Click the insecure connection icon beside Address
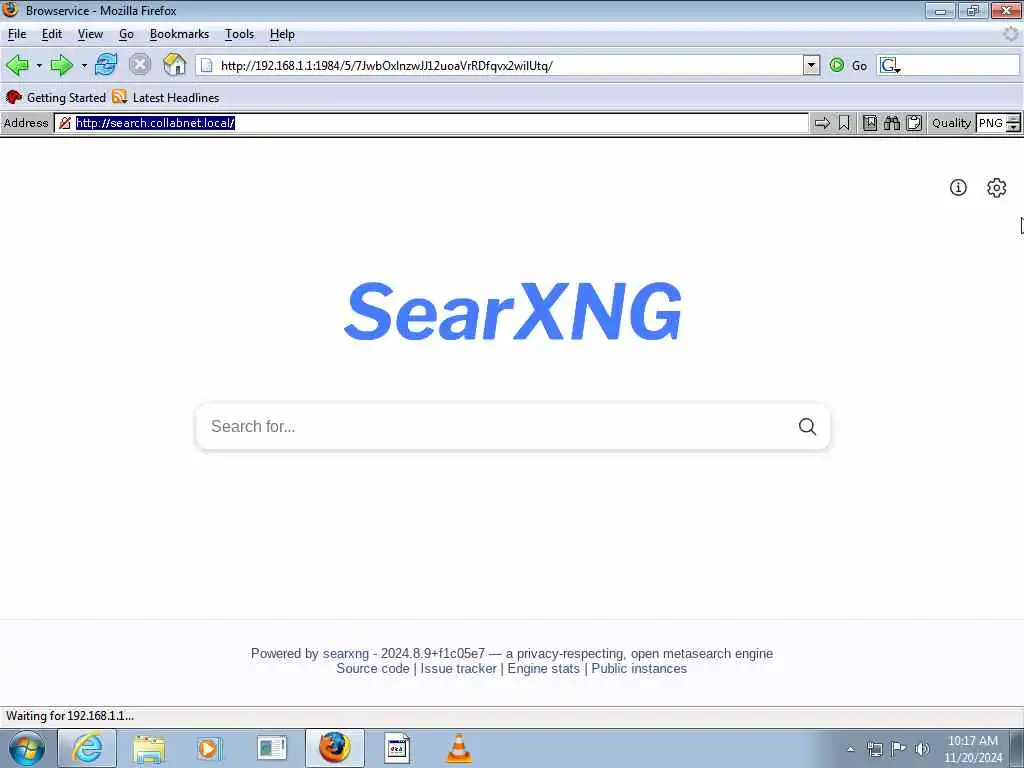The height and width of the screenshot is (768, 1024). coord(64,123)
